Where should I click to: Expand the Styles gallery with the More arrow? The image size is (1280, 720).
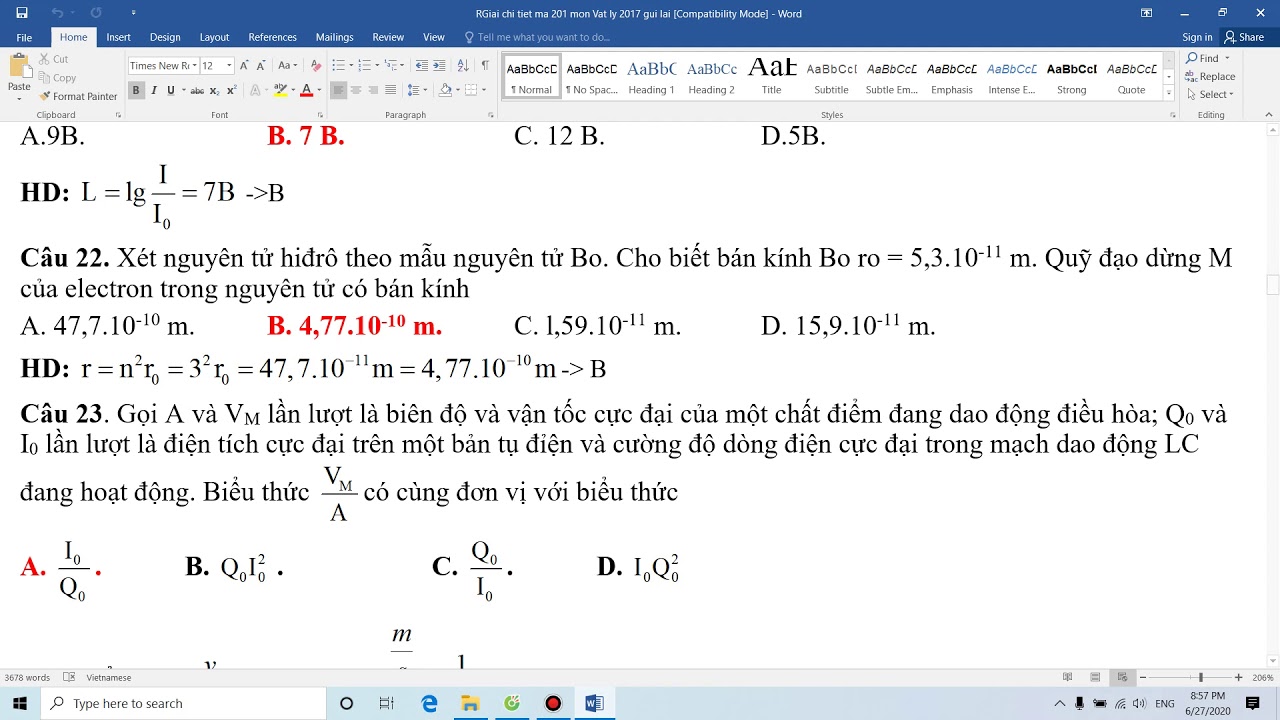(1169, 93)
